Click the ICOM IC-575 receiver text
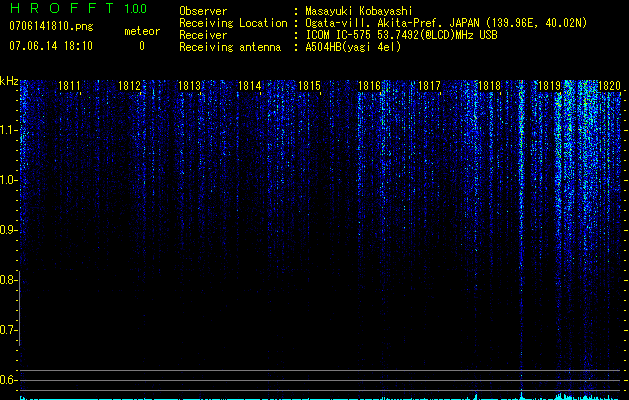The image size is (629, 400). click(401, 35)
